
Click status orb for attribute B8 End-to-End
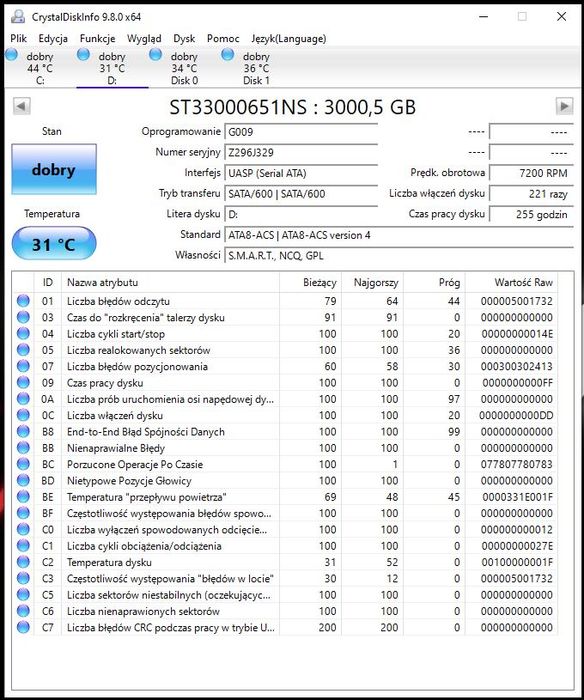(23, 432)
